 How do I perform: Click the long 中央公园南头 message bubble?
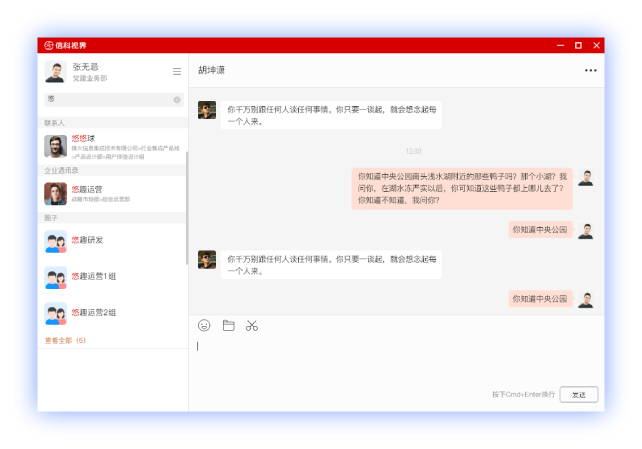pos(462,188)
